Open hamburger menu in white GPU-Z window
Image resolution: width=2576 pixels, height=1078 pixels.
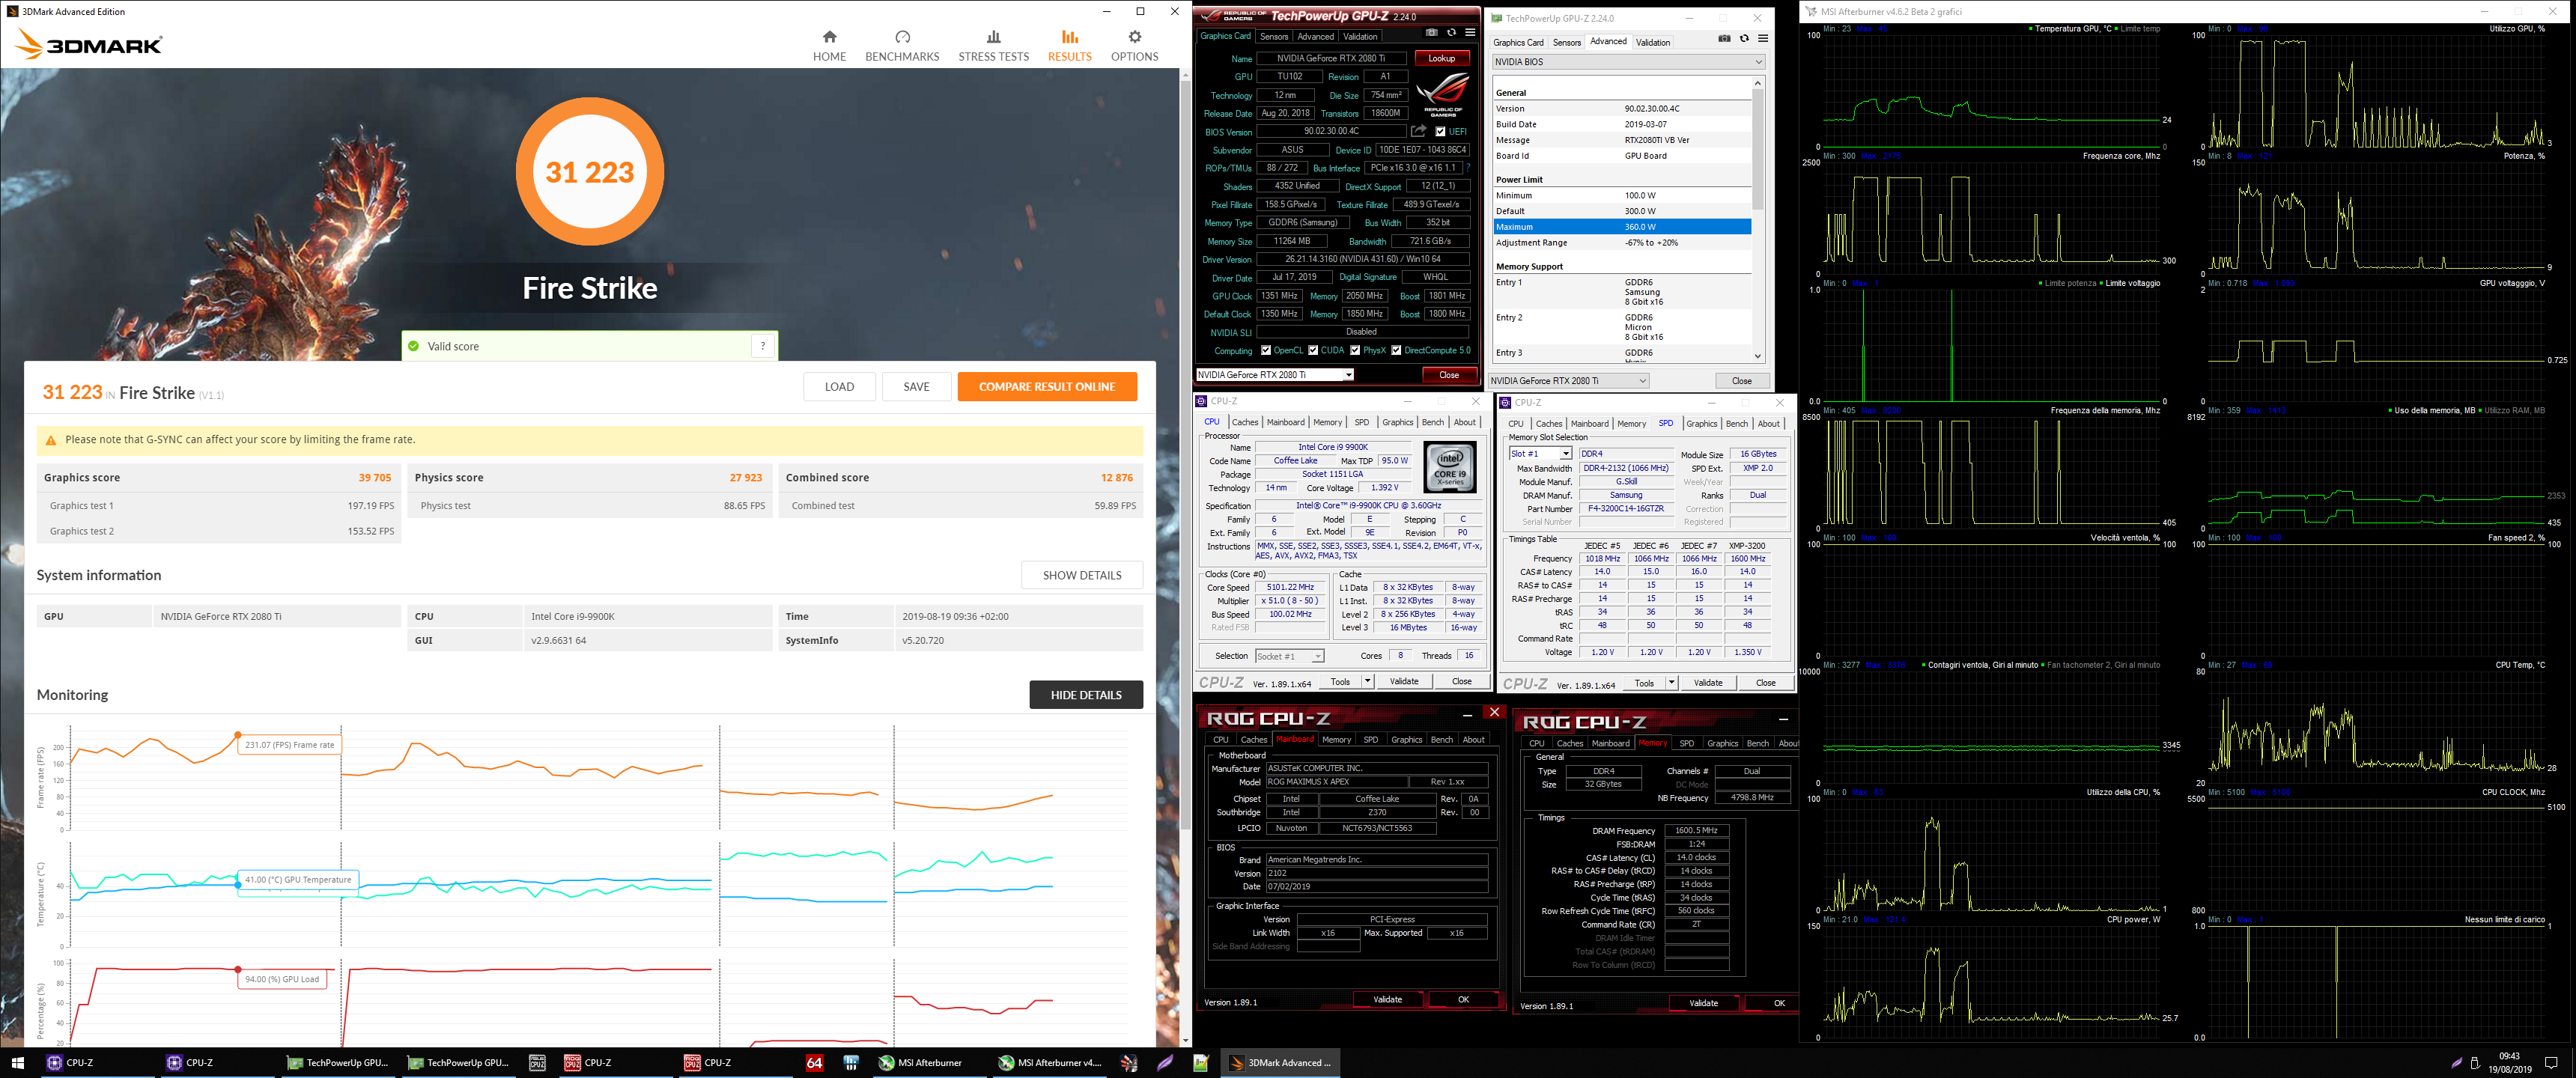click(1763, 39)
